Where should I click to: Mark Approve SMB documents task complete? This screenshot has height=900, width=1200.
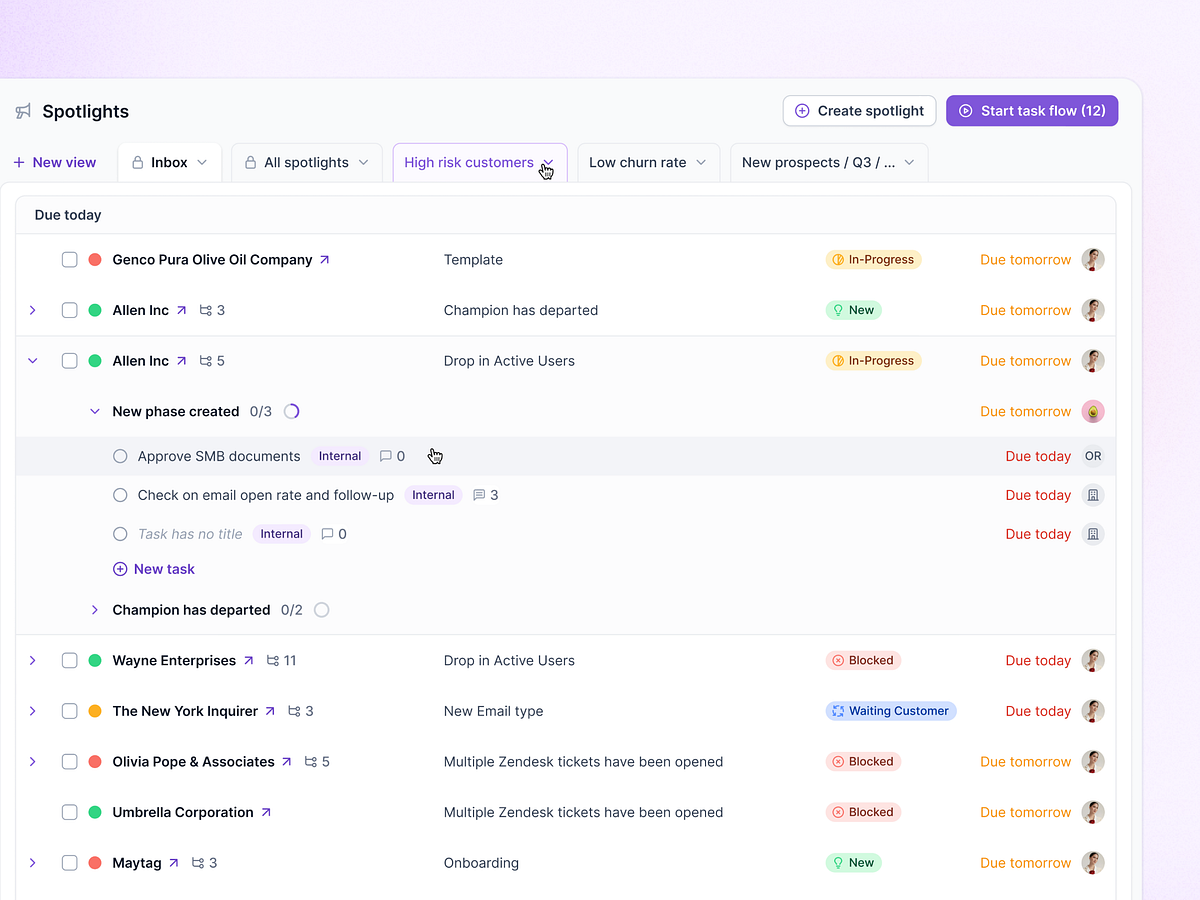(120, 455)
